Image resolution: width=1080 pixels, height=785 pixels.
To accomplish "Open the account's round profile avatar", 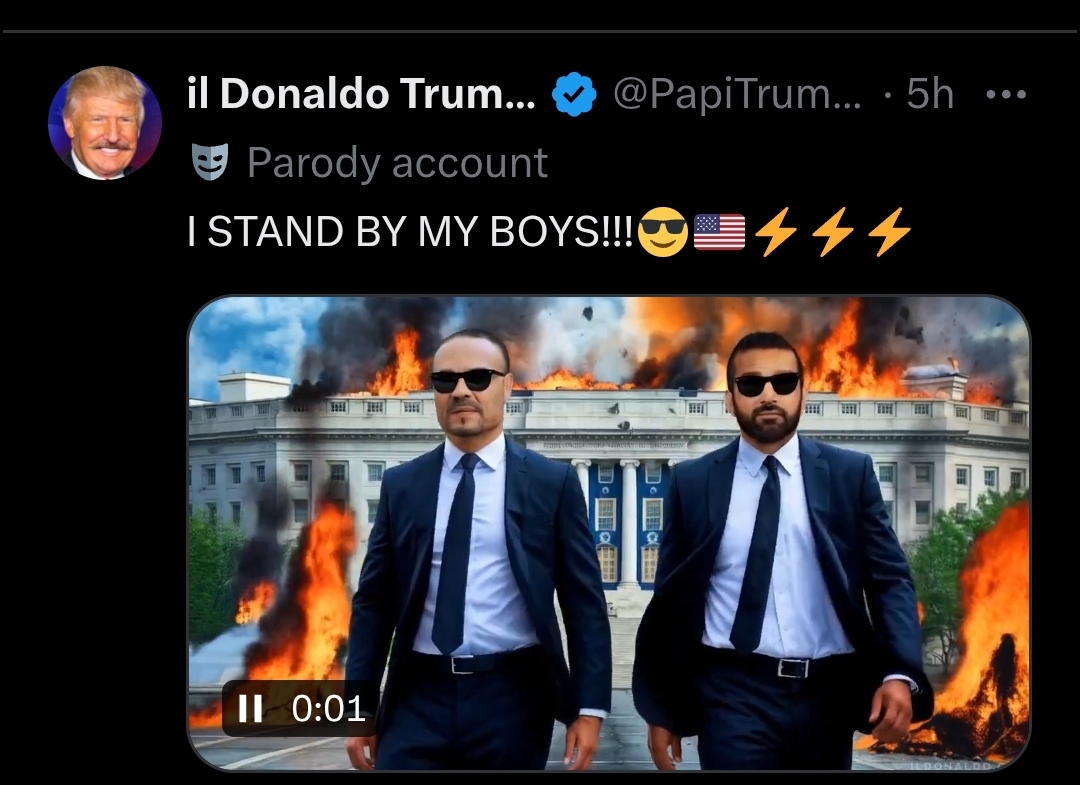I will [x=105, y=123].
